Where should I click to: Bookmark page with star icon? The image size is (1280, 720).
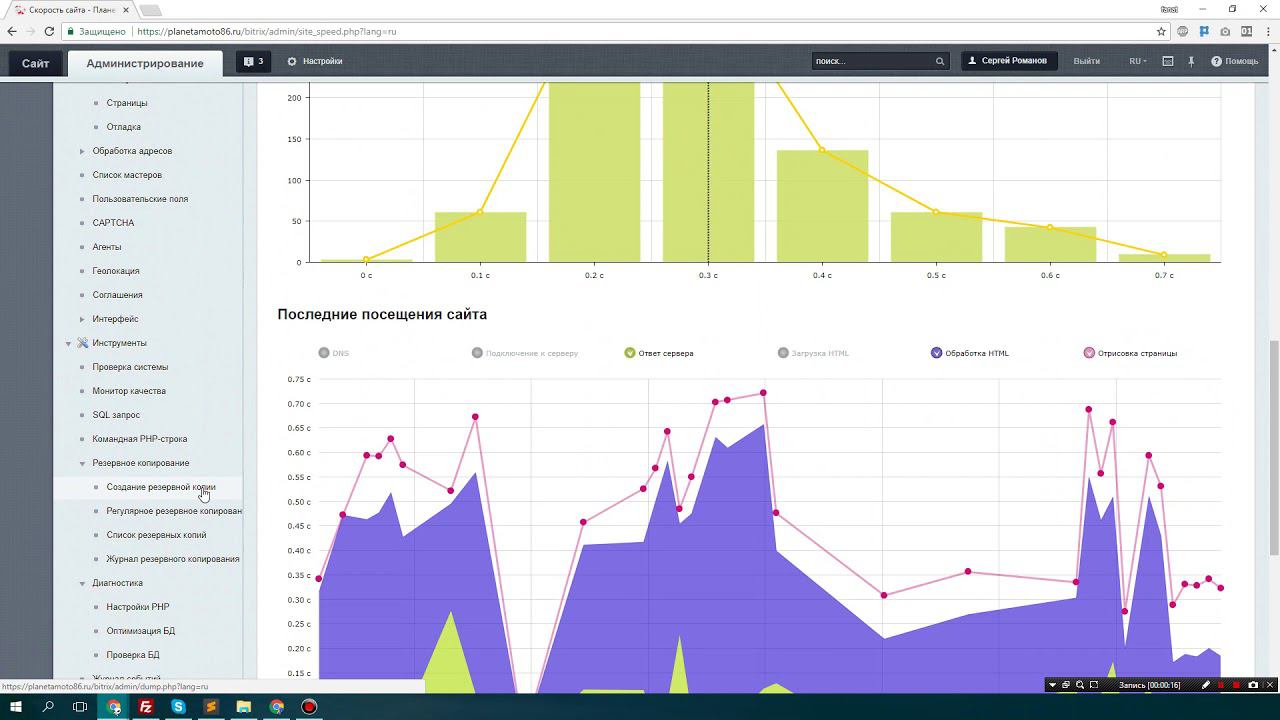[1161, 31]
